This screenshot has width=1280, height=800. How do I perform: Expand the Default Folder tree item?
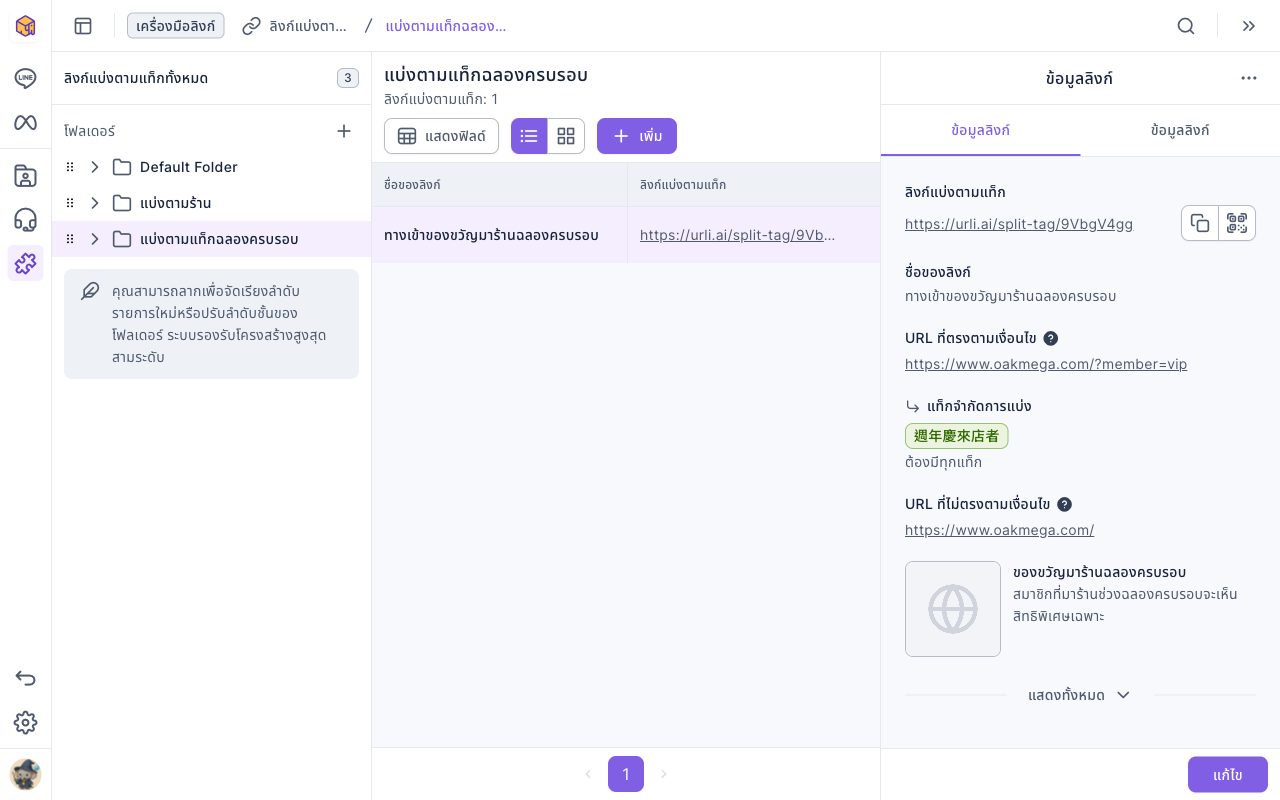[x=95, y=167]
